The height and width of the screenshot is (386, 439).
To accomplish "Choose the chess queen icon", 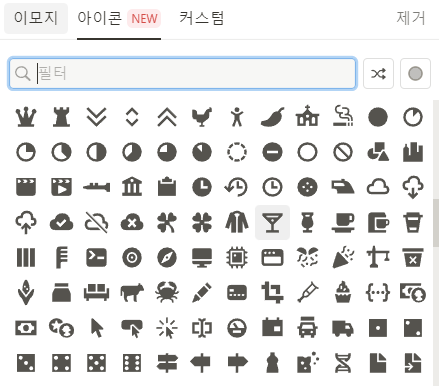I will point(26,117).
